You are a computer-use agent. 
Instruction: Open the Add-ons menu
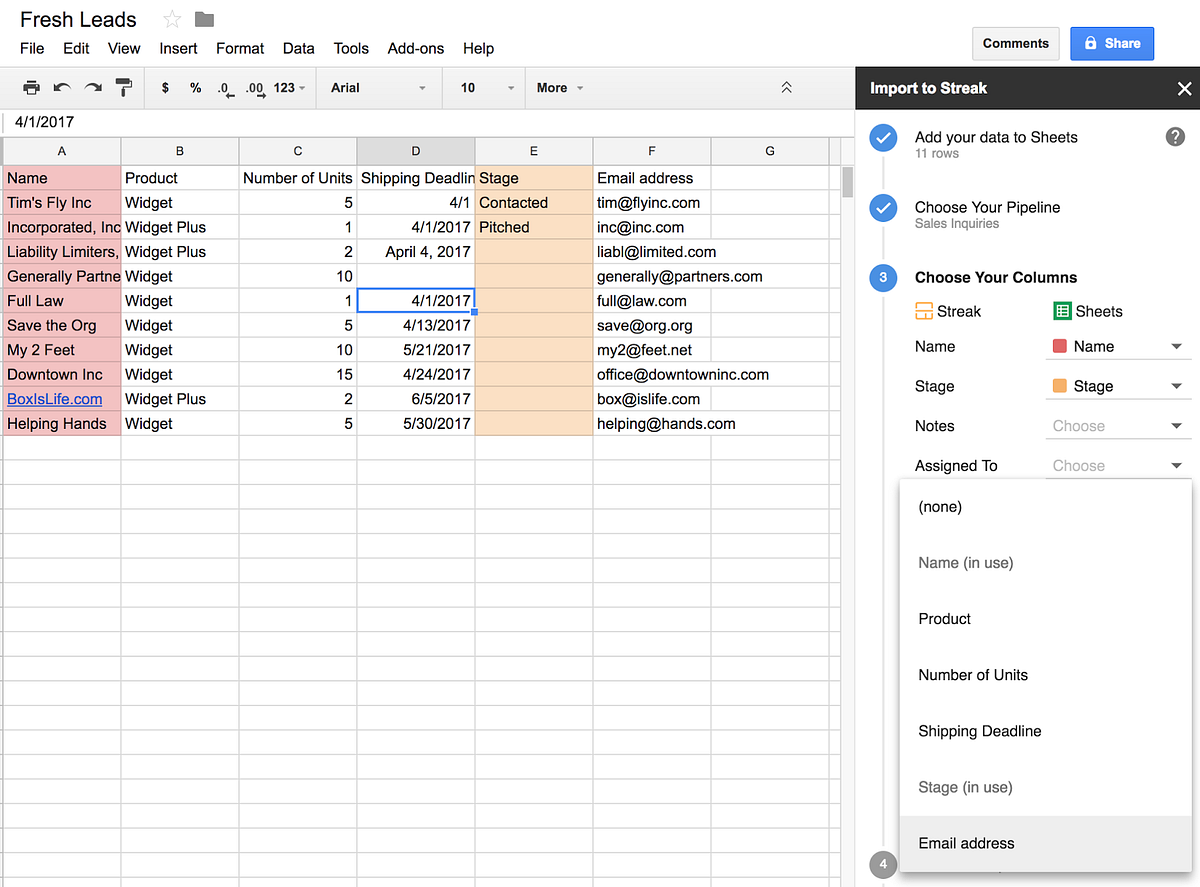pos(416,48)
